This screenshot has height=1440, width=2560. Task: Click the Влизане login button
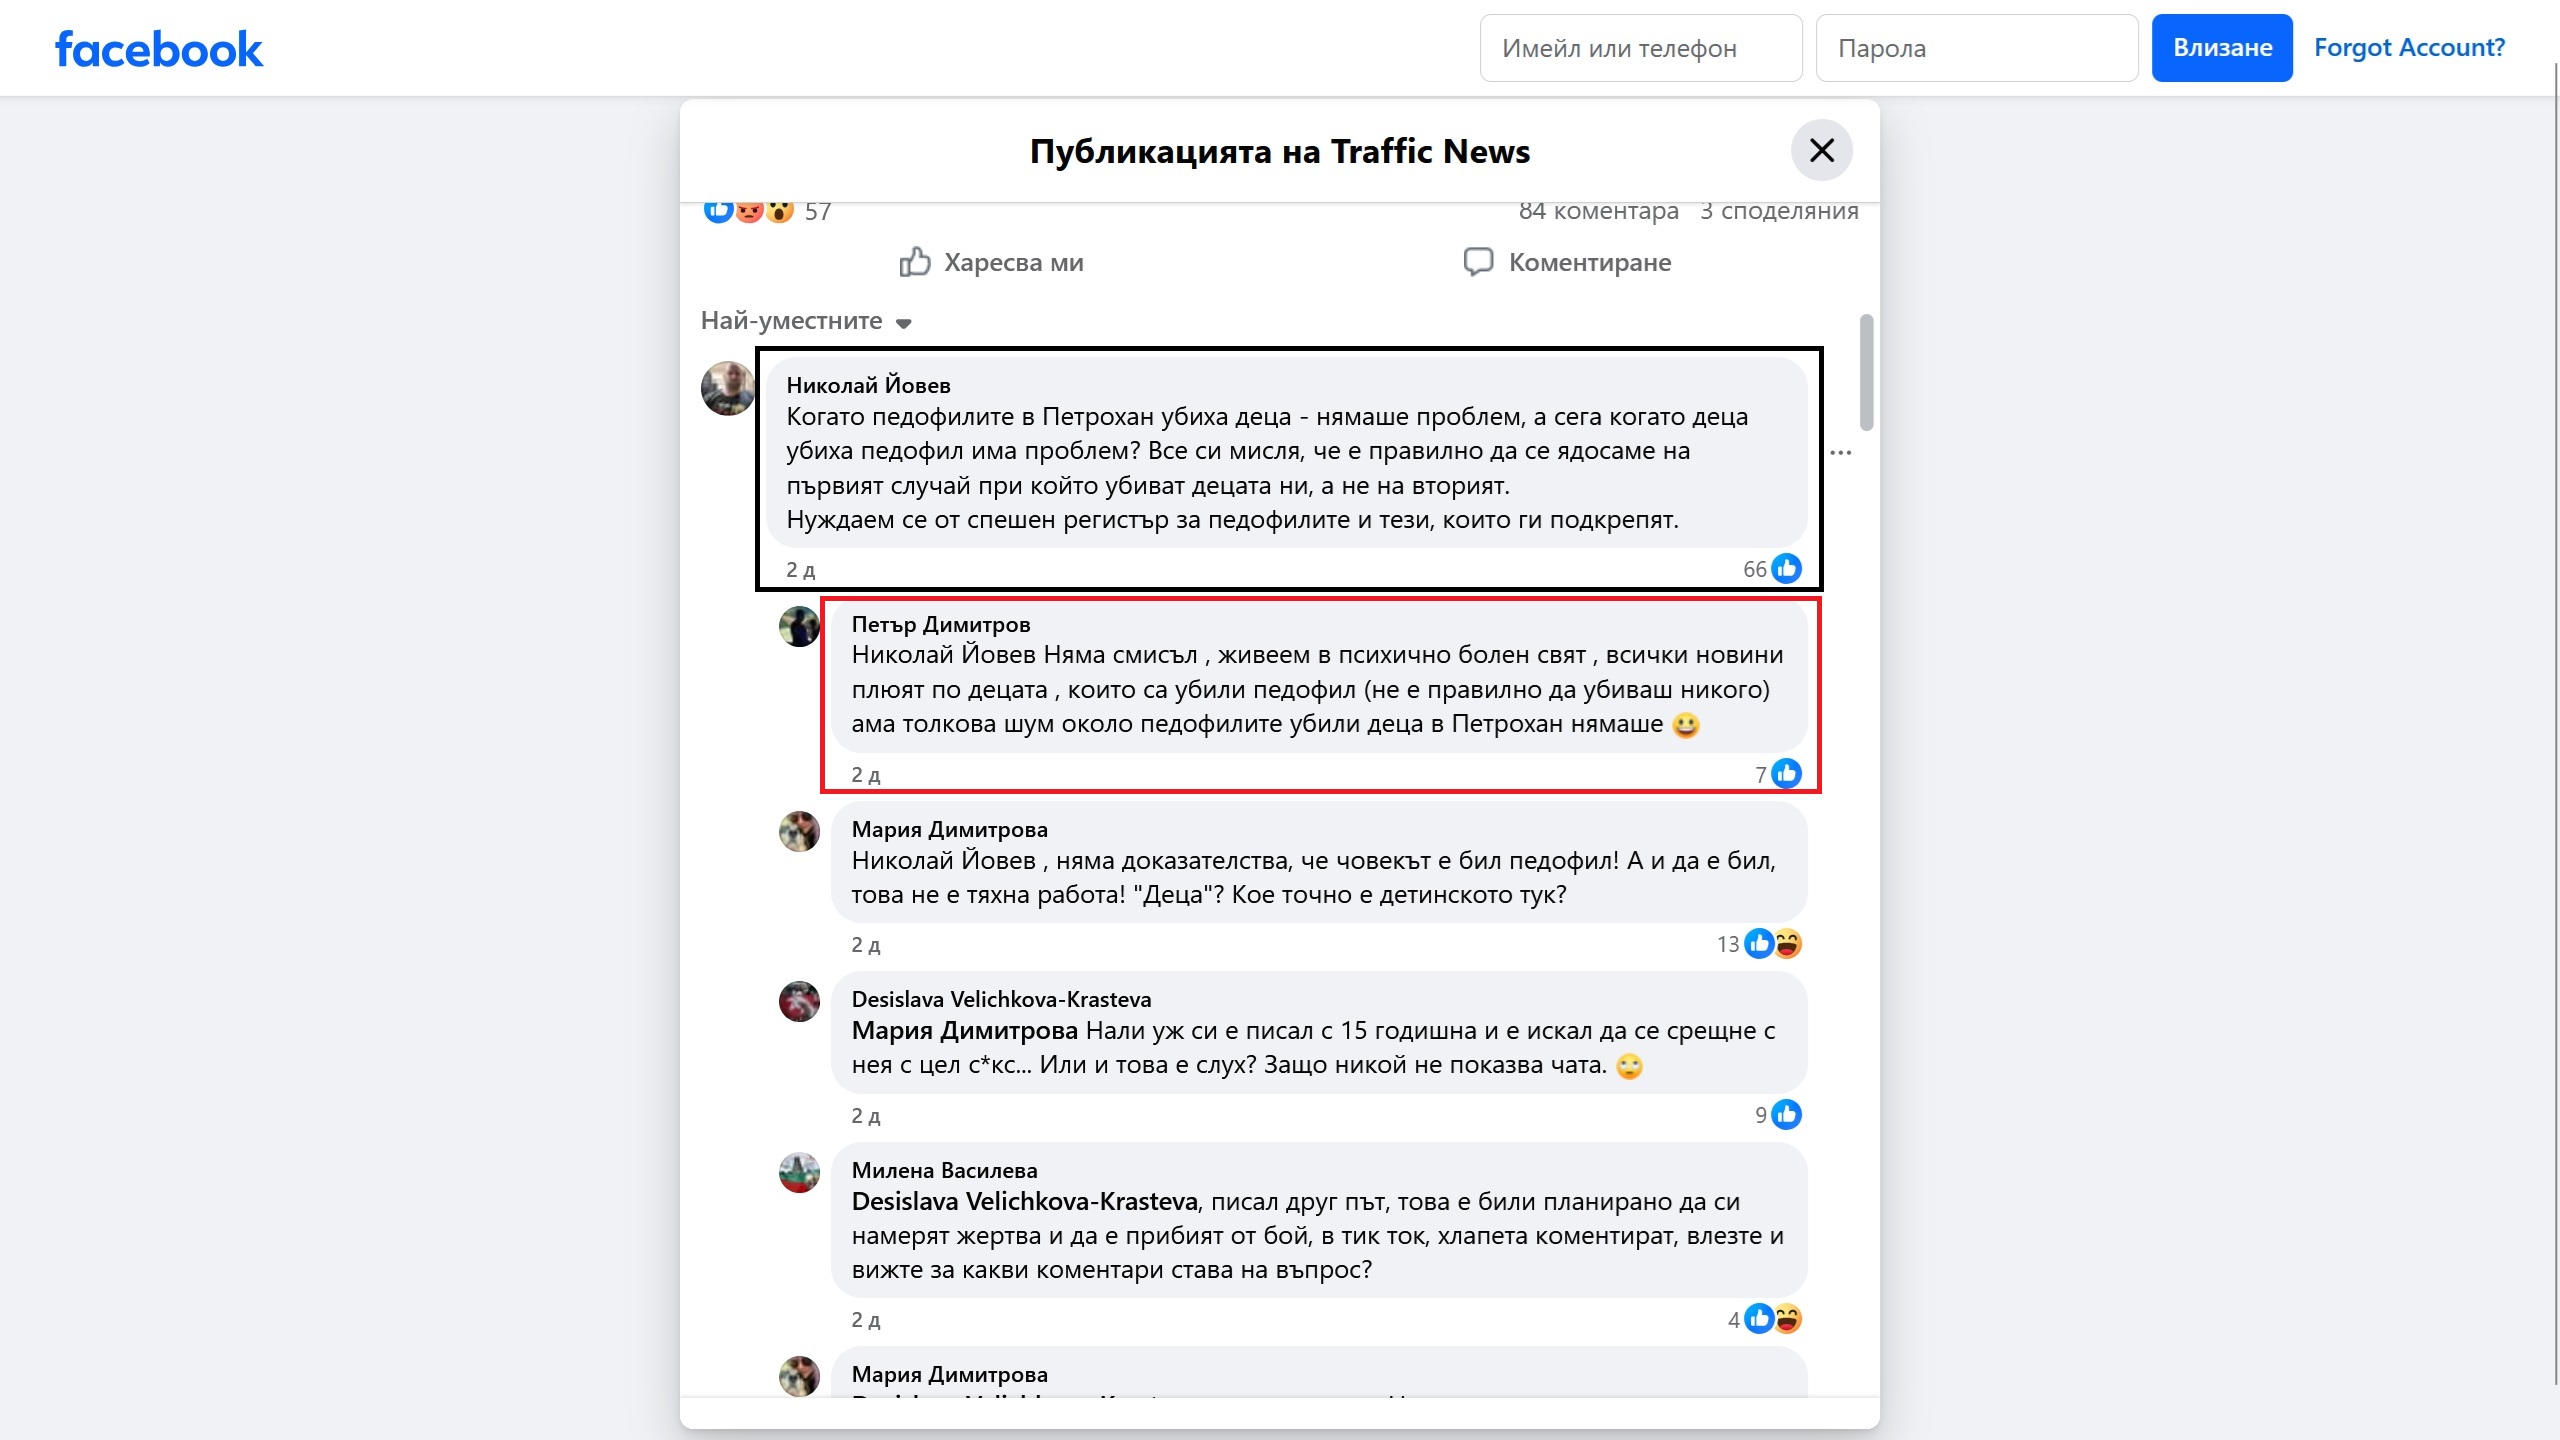pos(2222,48)
